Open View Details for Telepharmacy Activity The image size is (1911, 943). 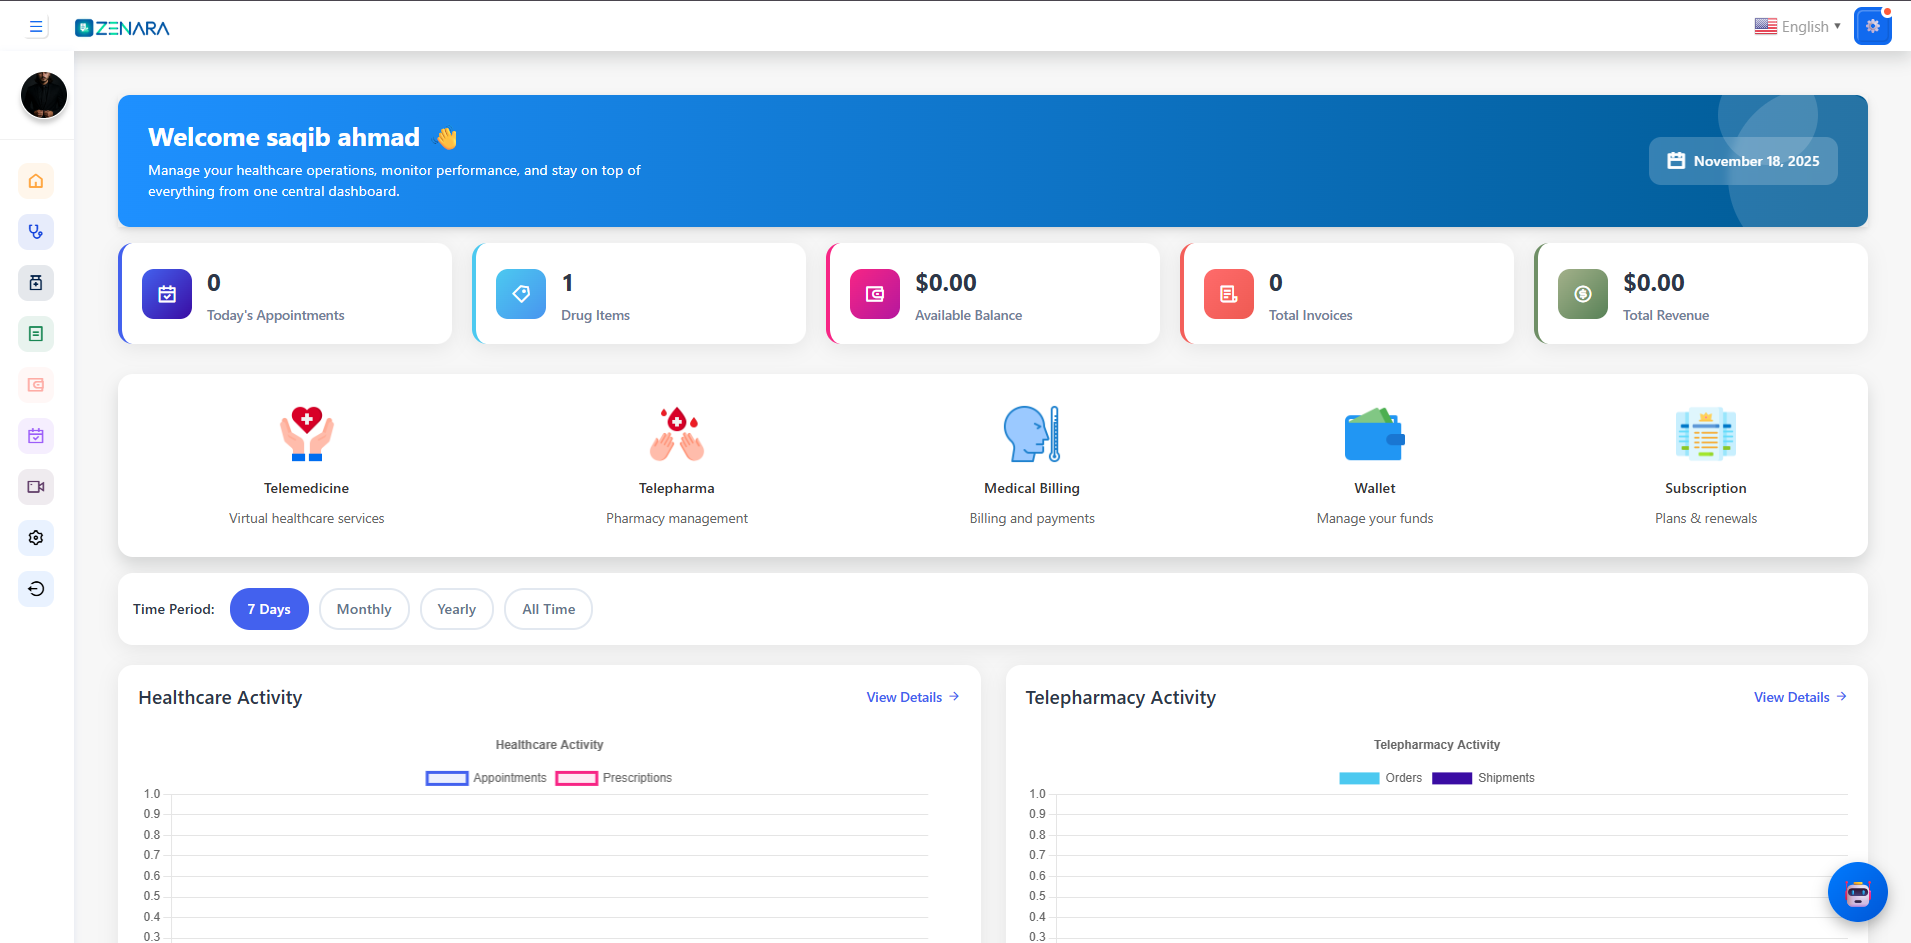point(1799,697)
